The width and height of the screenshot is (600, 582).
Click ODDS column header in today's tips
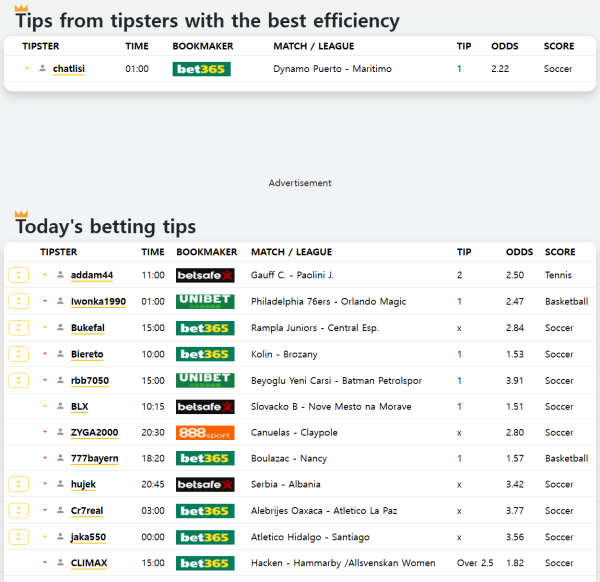(519, 252)
